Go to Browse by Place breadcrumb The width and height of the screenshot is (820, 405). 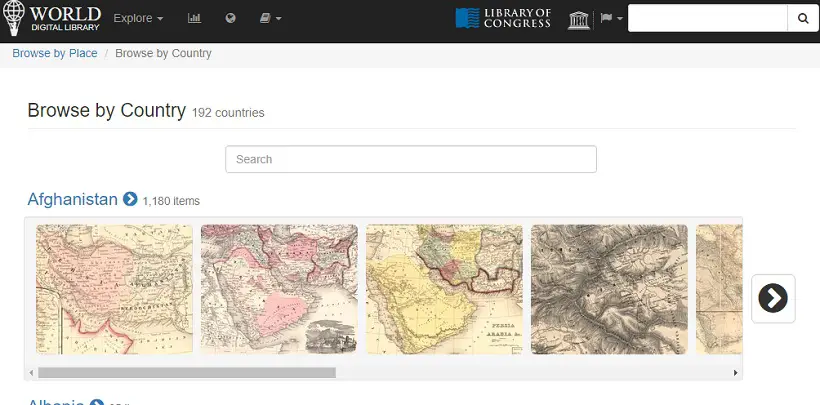(55, 53)
